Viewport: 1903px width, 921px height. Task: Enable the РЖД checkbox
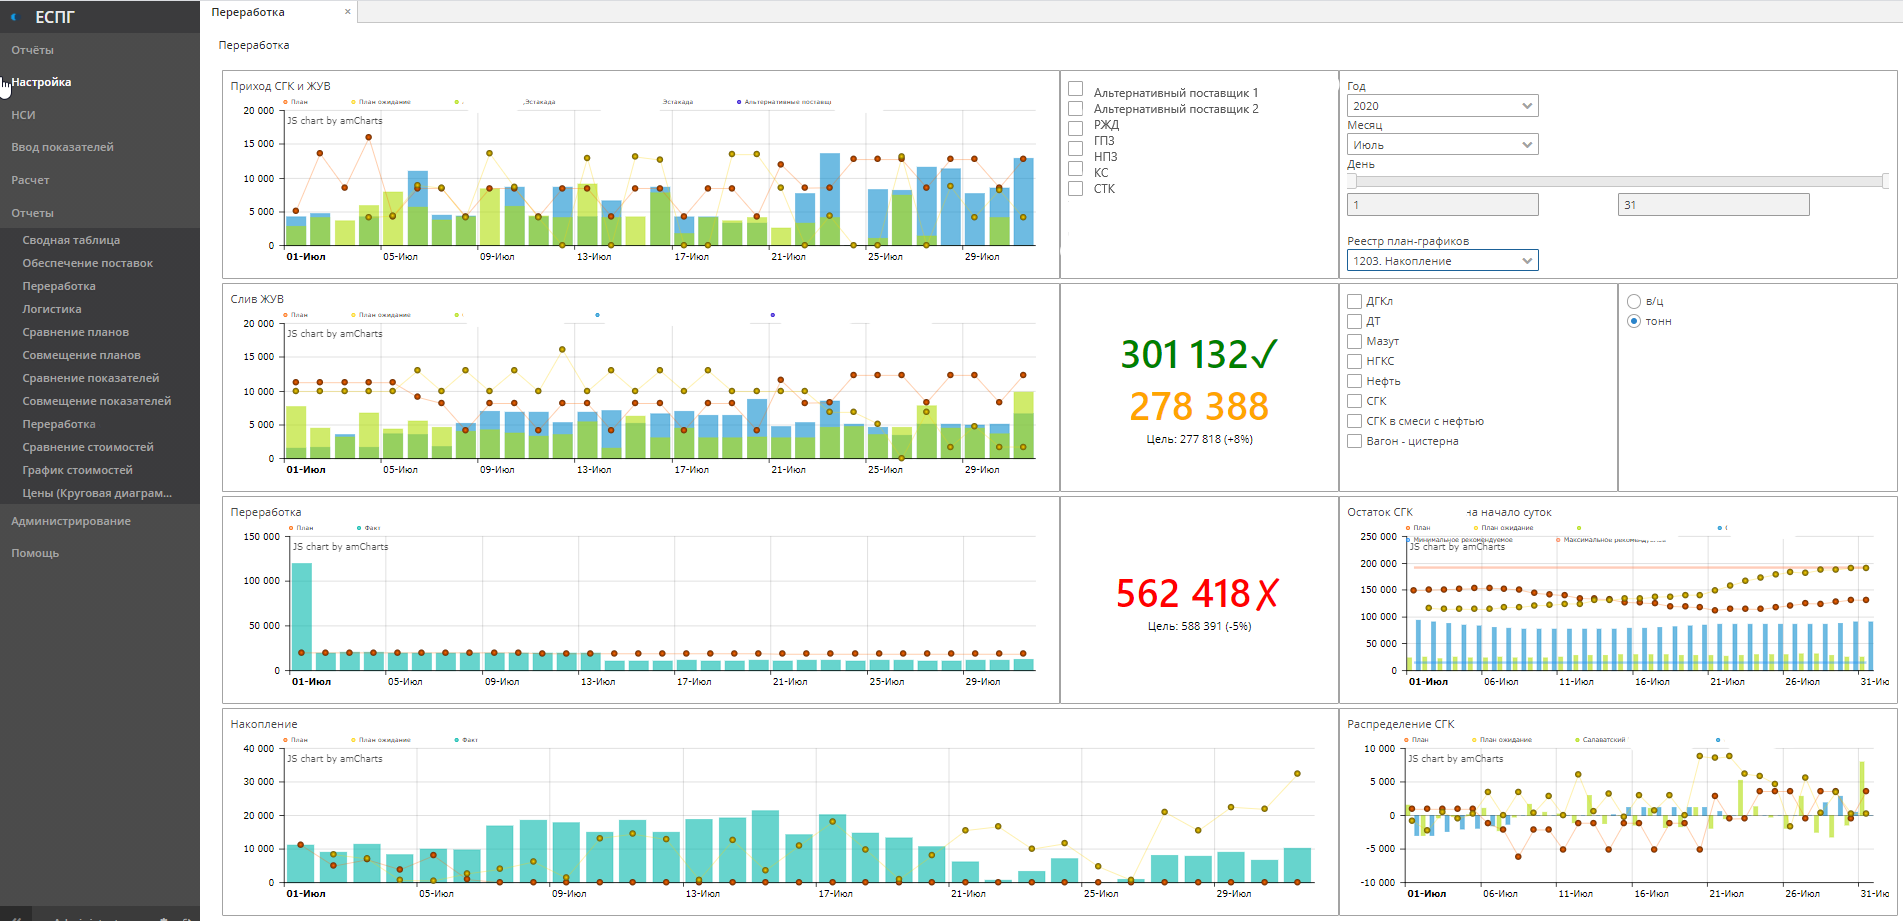tap(1076, 128)
